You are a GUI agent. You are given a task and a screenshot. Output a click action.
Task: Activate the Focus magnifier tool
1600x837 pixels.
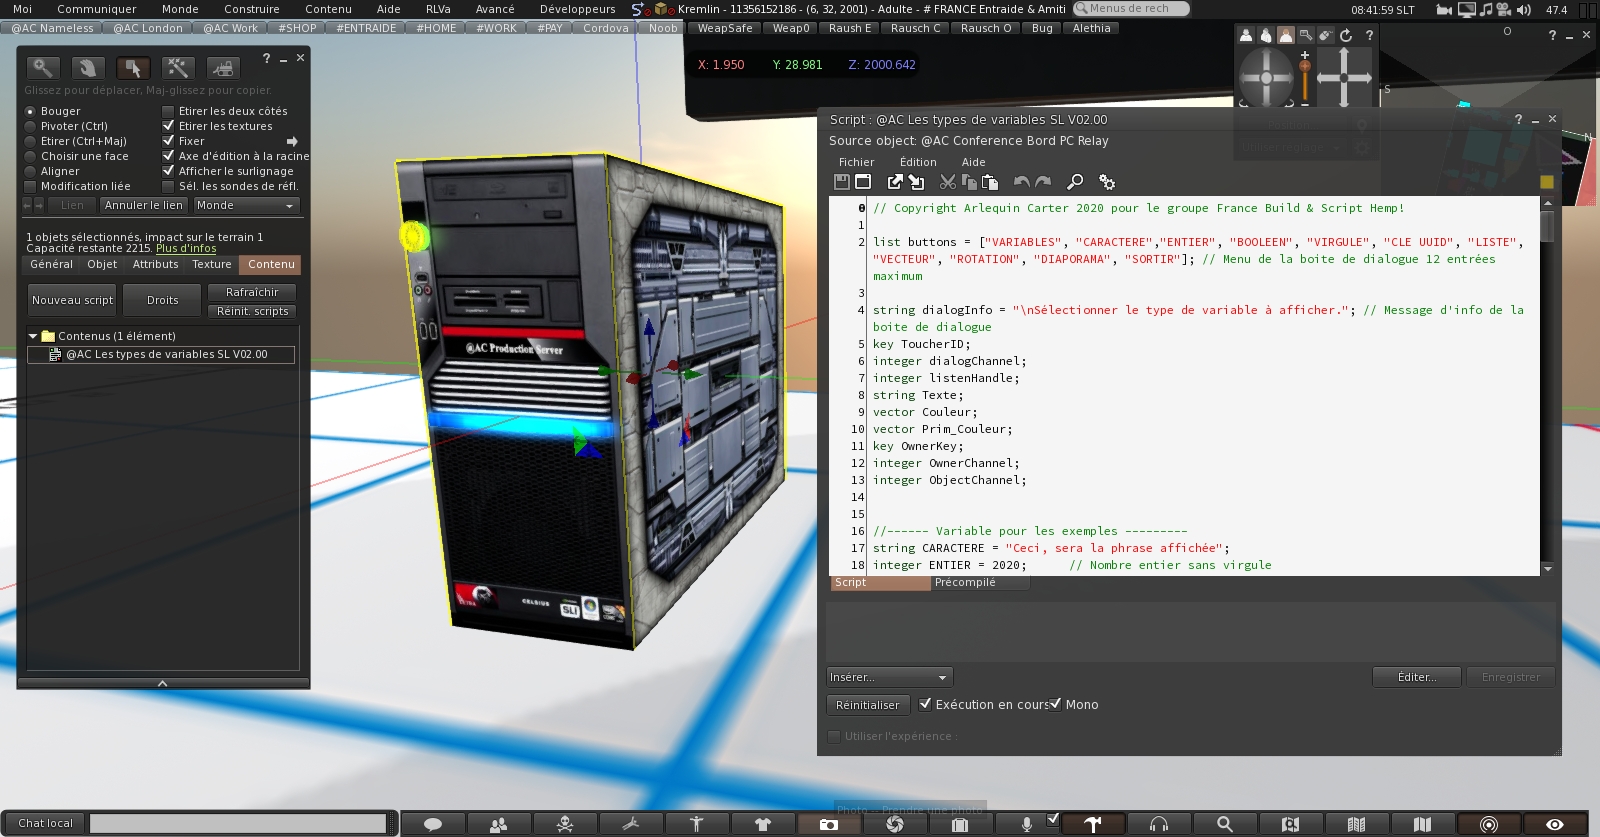pos(42,68)
